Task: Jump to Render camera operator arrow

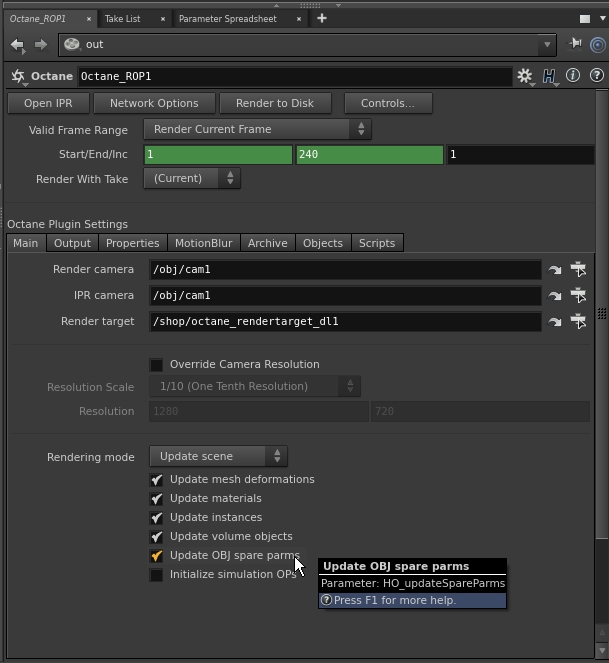Action: 555,270
